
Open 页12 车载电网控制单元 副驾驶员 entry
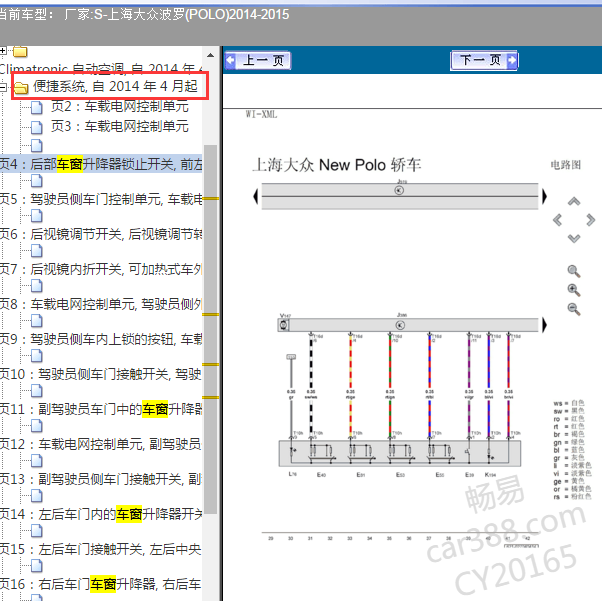coord(101,444)
